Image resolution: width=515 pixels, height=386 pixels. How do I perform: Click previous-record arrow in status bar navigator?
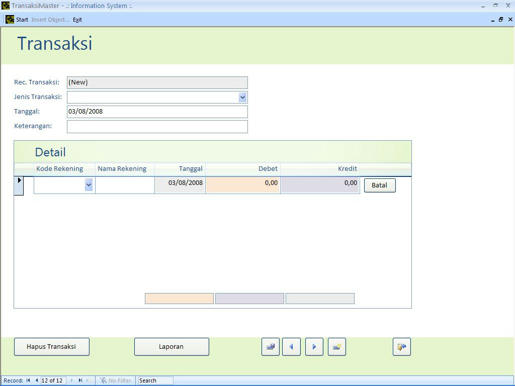[x=36, y=380]
